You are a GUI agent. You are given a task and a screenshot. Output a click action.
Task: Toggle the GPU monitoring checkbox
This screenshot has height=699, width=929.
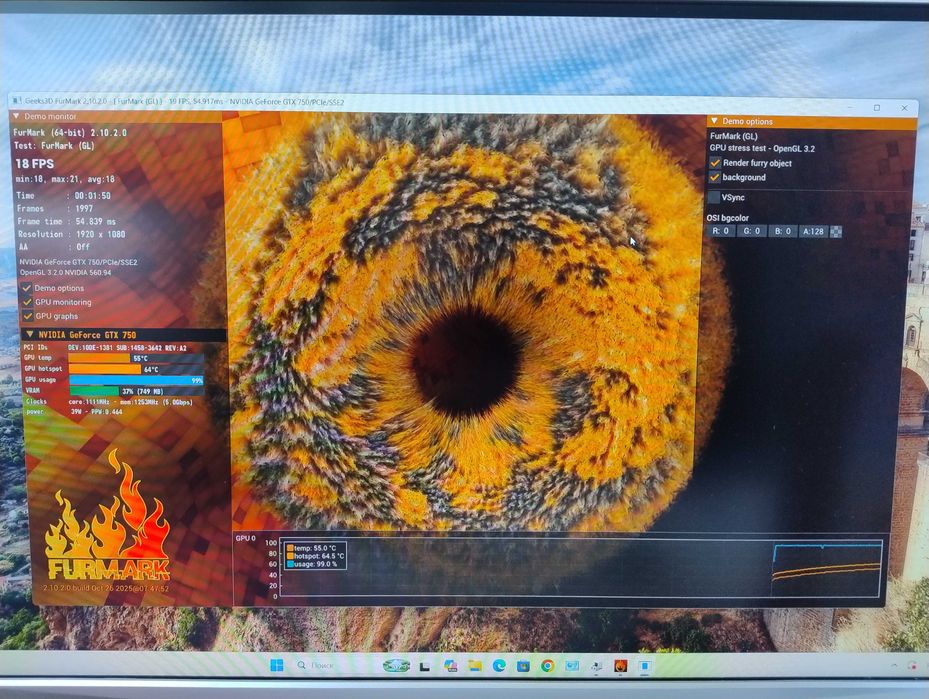[27, 302]
